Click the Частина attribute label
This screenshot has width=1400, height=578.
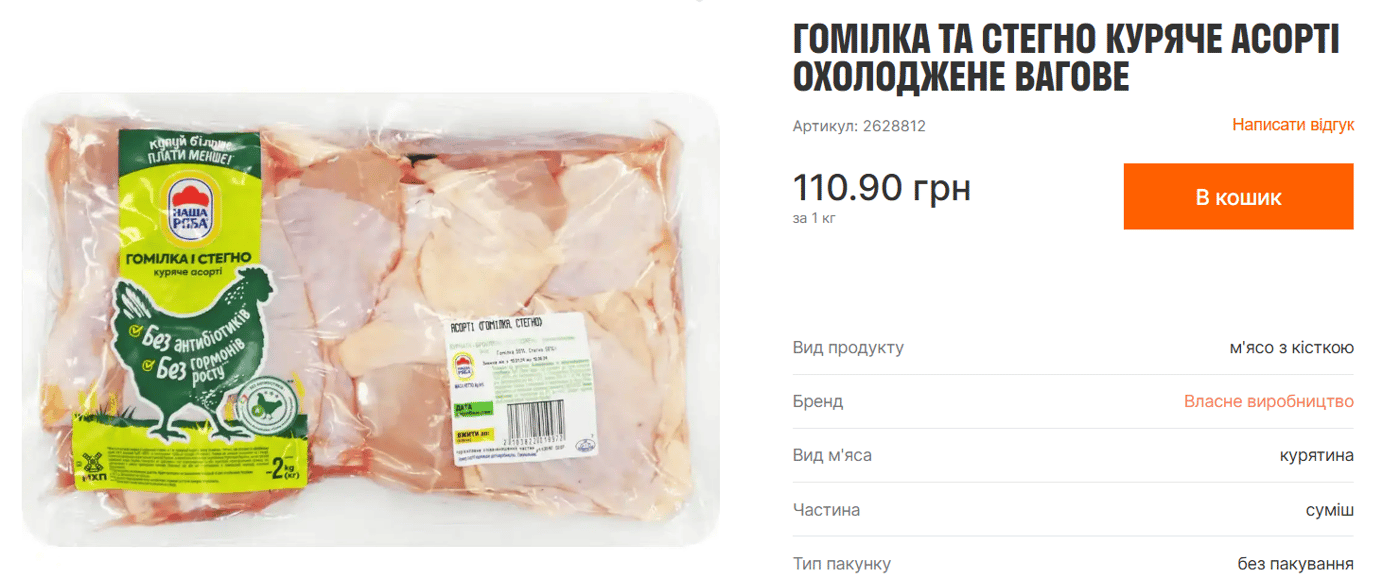tap(826, 510)
